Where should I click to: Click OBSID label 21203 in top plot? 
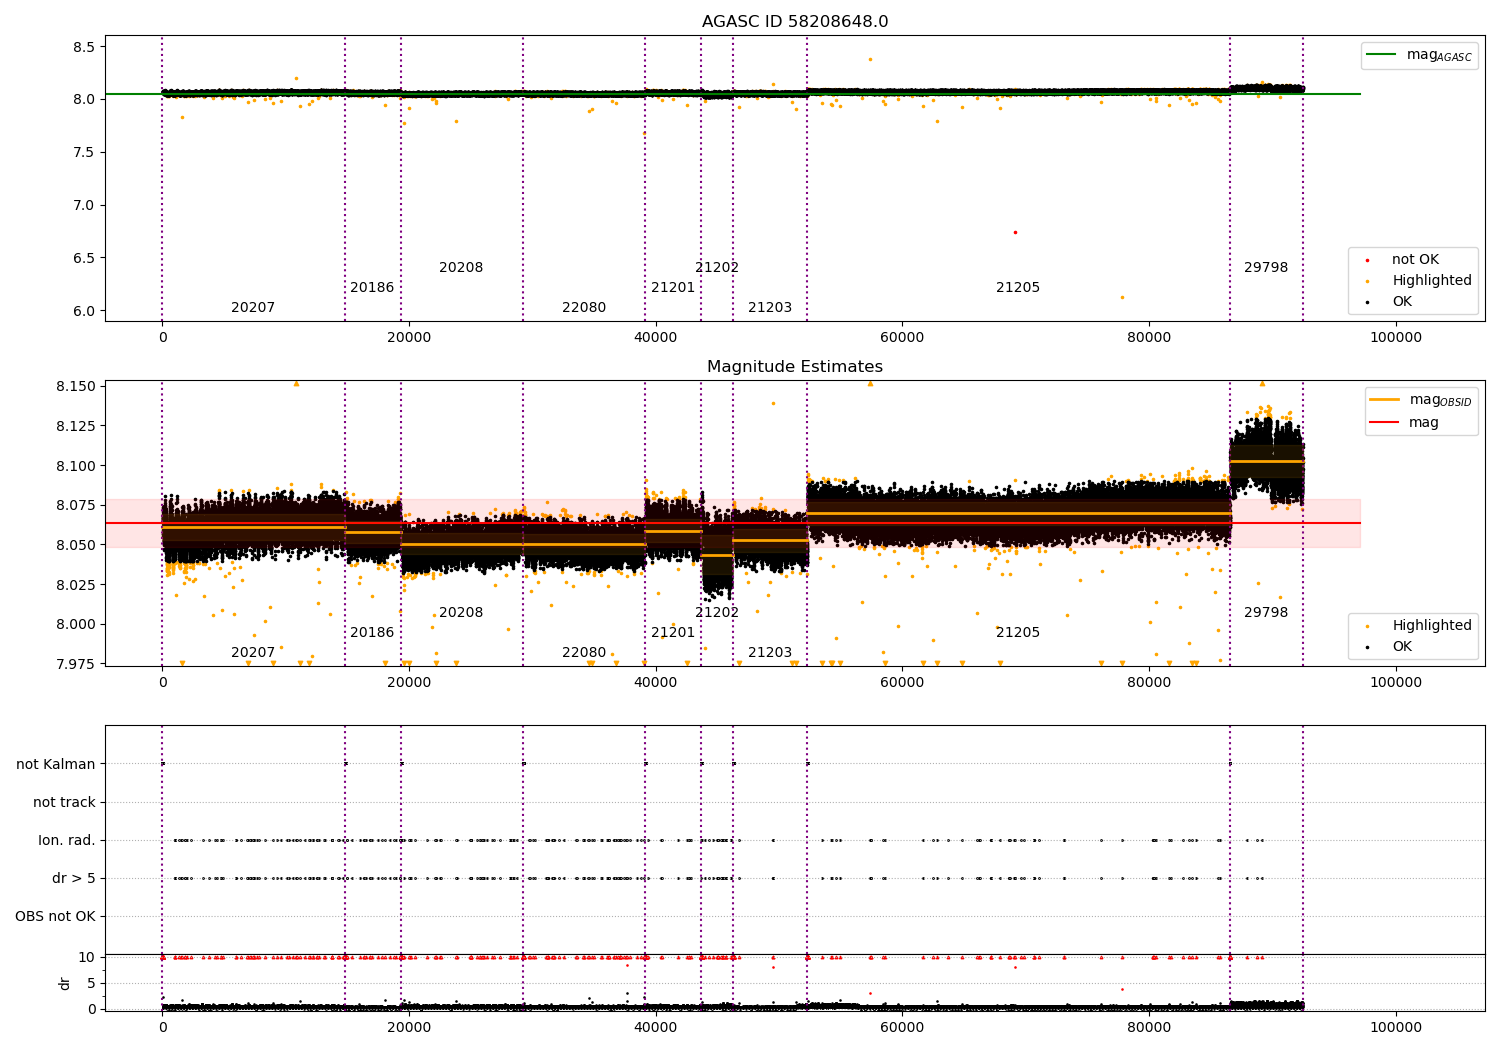[770, 308]
